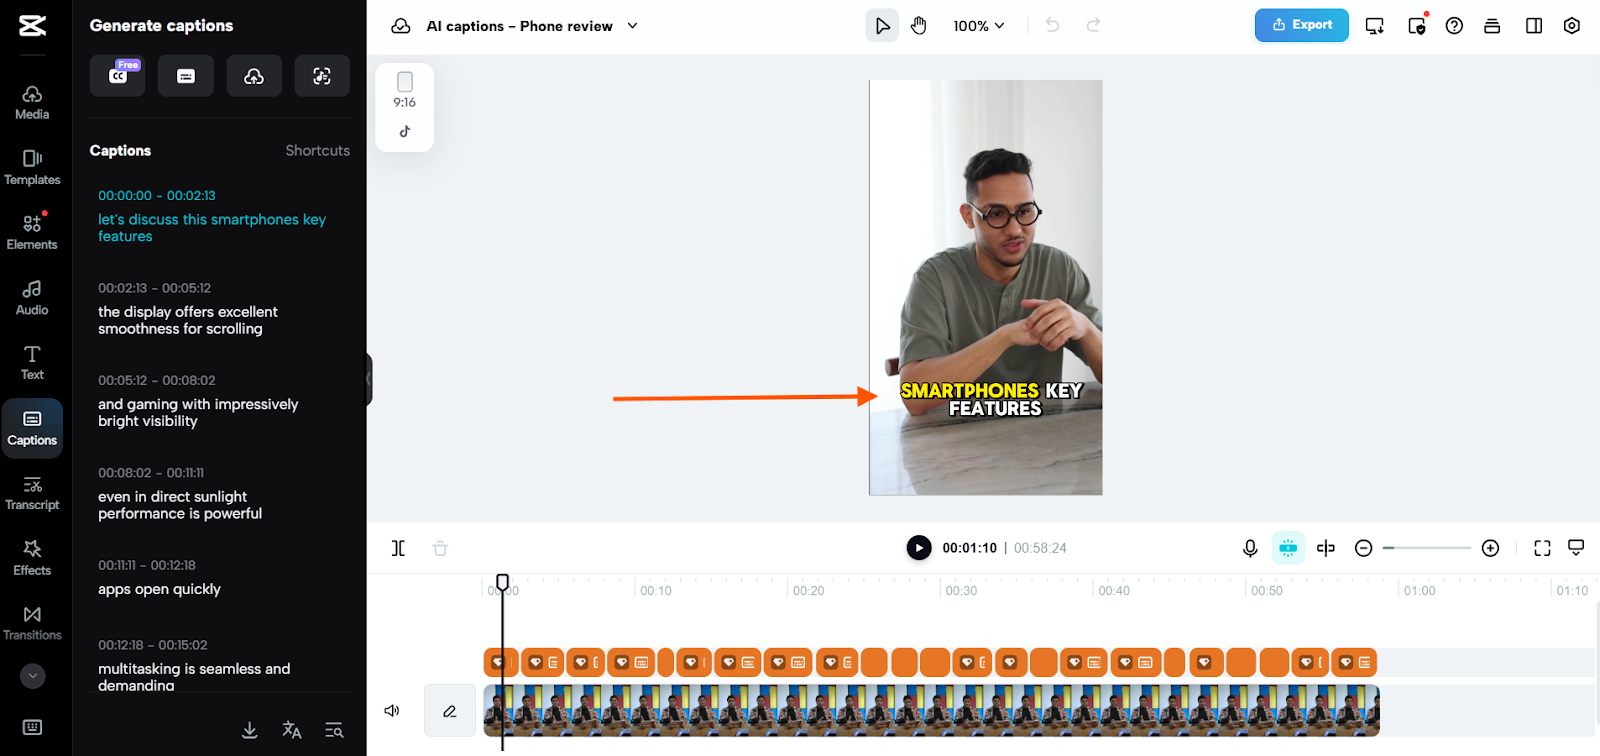Choose auto lyrics detection option
The width and height of the screenshot is (1600, 756).
(322, 76)
